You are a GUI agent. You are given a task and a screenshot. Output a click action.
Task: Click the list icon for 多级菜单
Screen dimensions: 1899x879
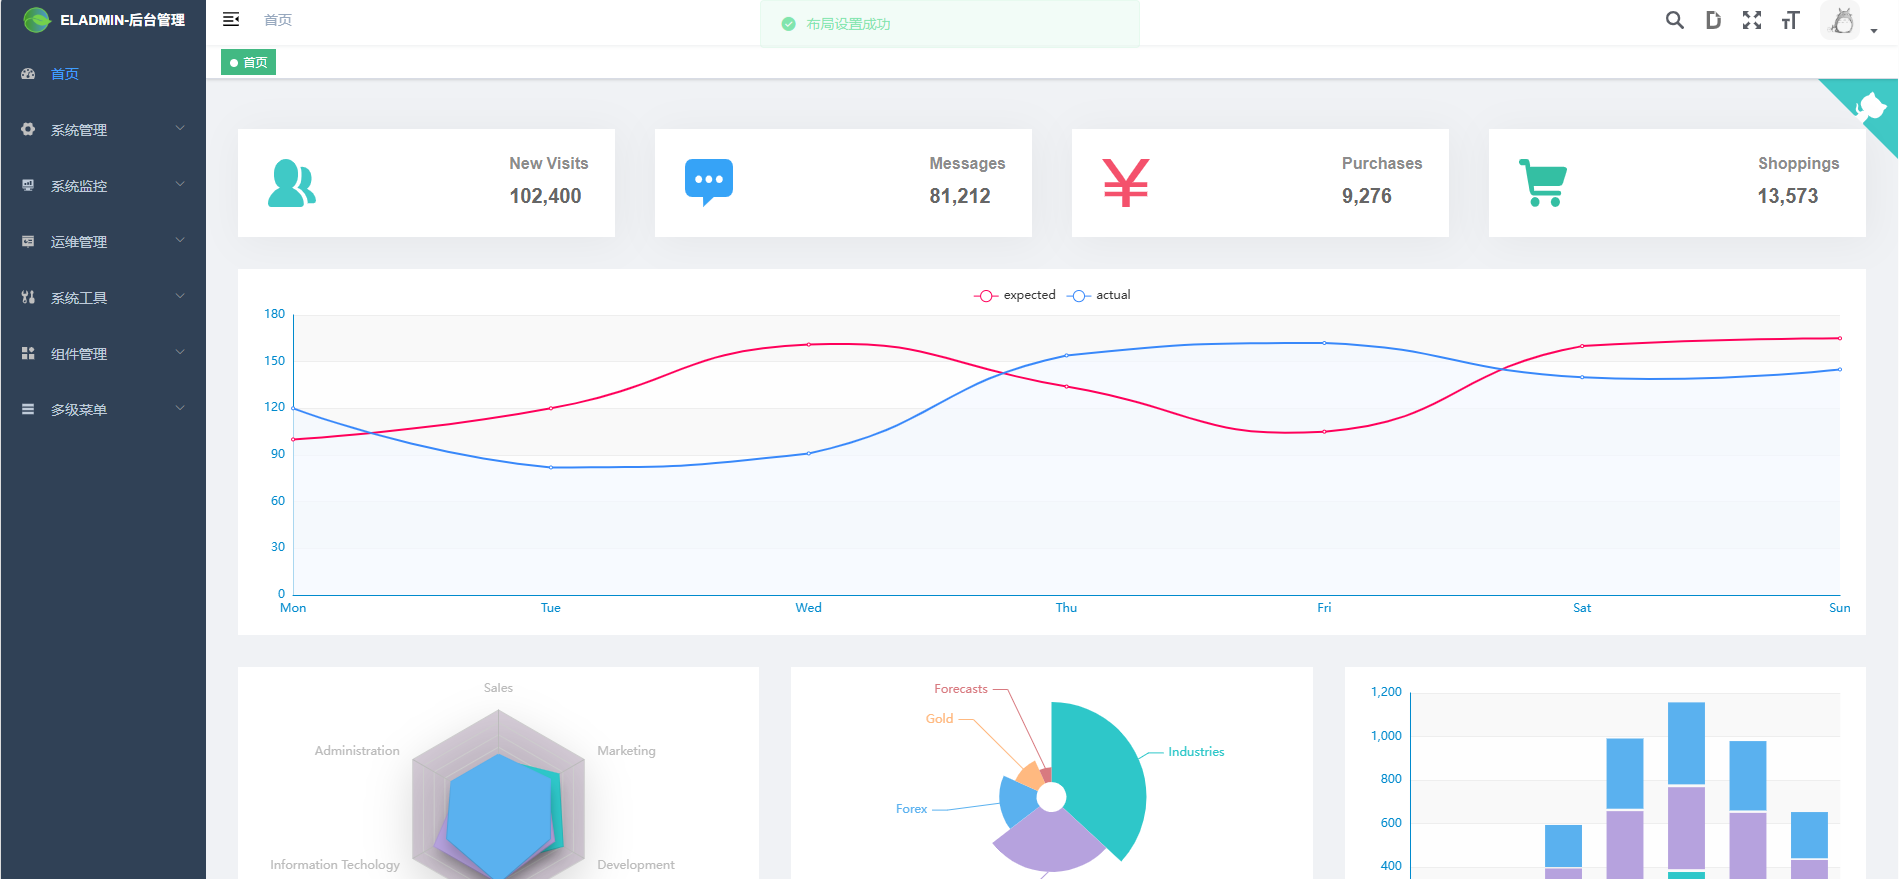pos(28,409)
